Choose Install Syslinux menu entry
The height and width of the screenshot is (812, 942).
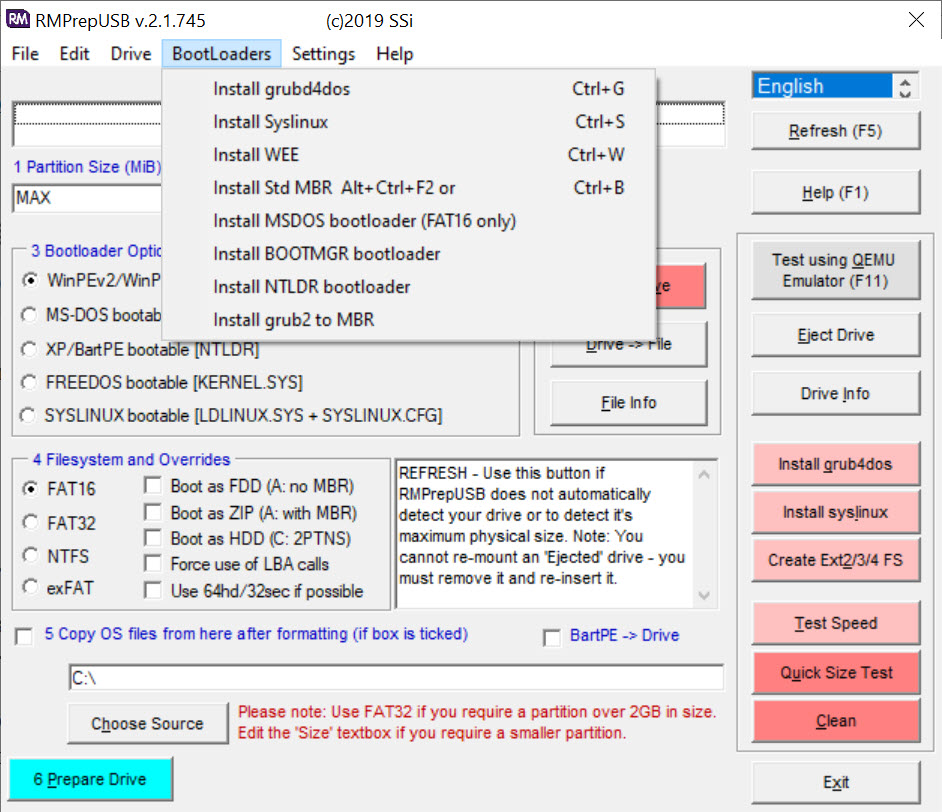409,122
